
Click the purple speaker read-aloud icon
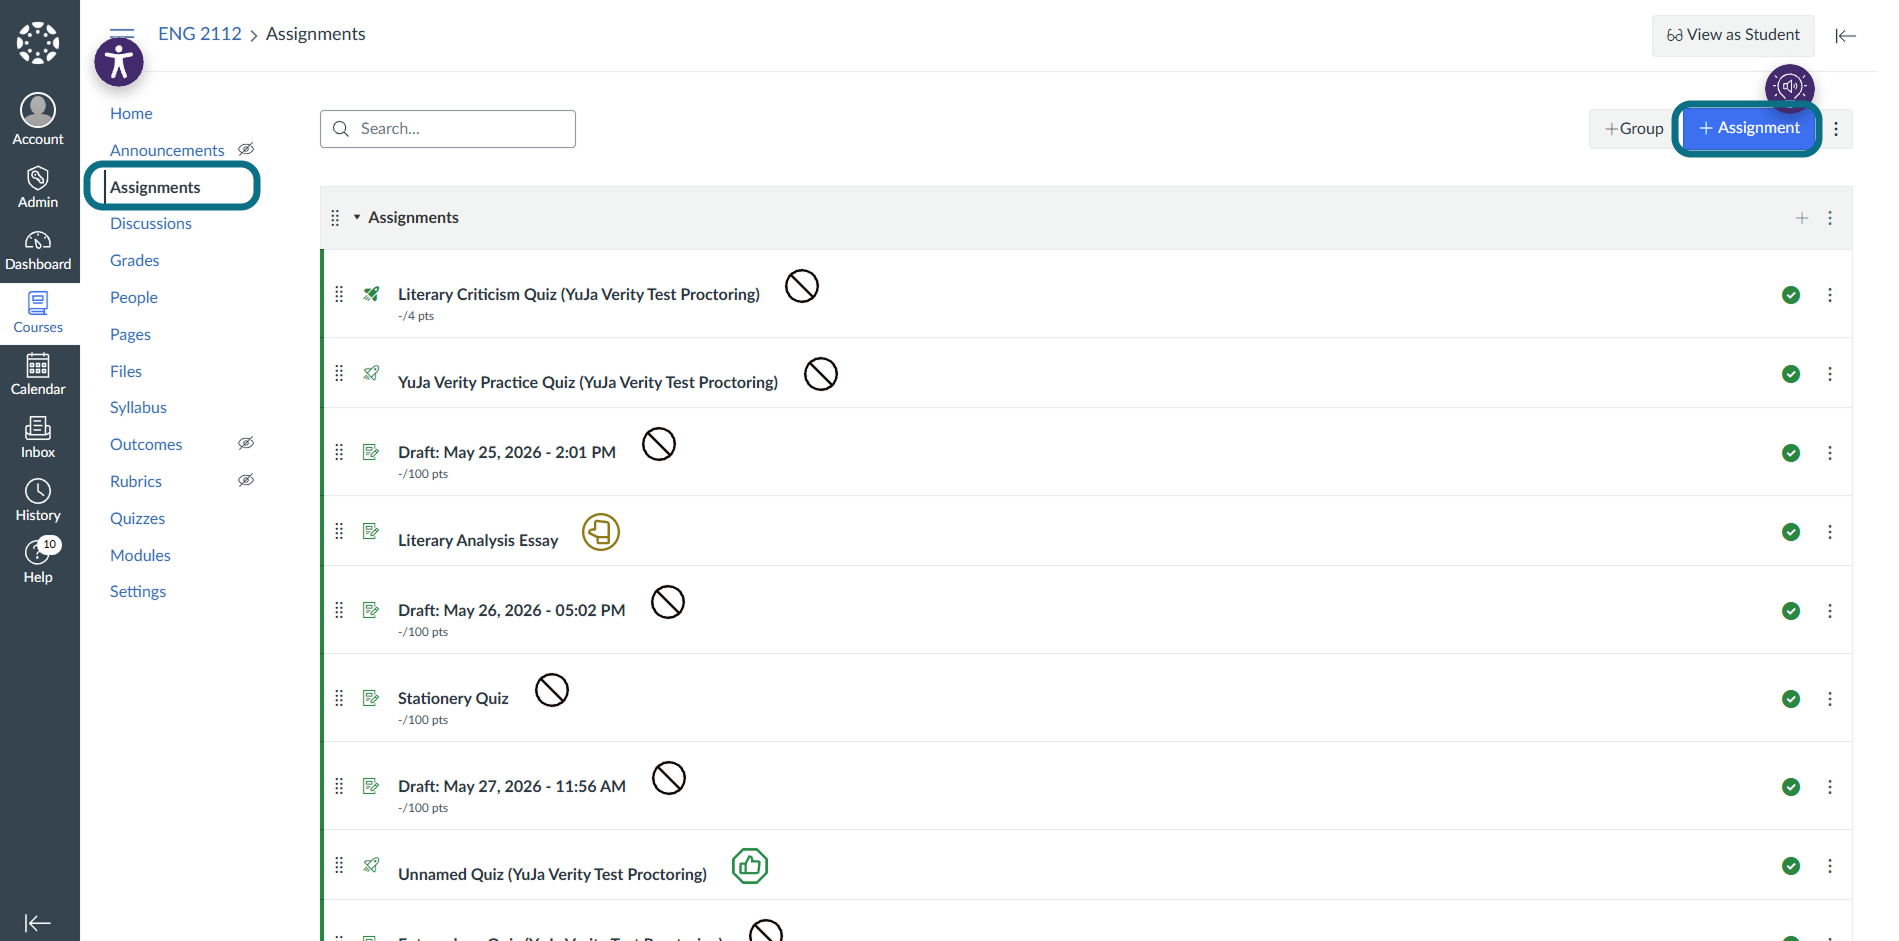click(1789, 86)
